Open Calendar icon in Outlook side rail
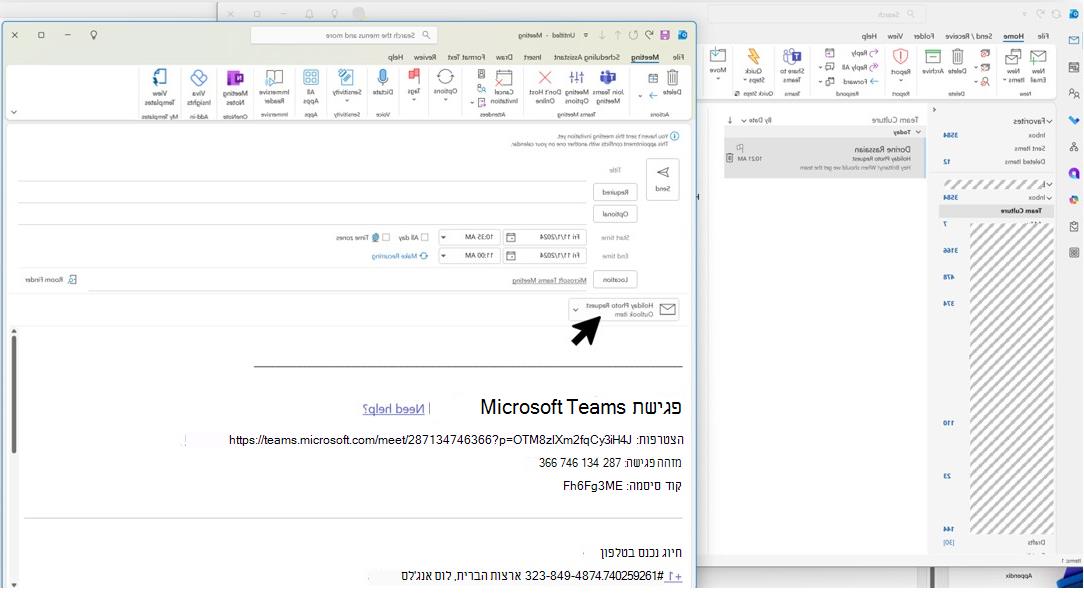 pyautogui.click(x=1074, y=67)
